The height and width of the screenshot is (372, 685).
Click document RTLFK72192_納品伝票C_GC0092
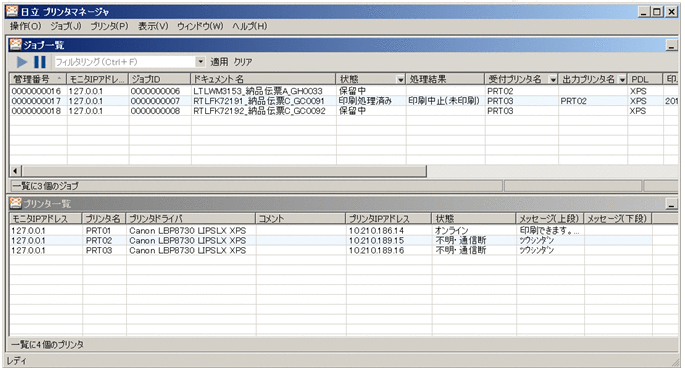point(259,111)
